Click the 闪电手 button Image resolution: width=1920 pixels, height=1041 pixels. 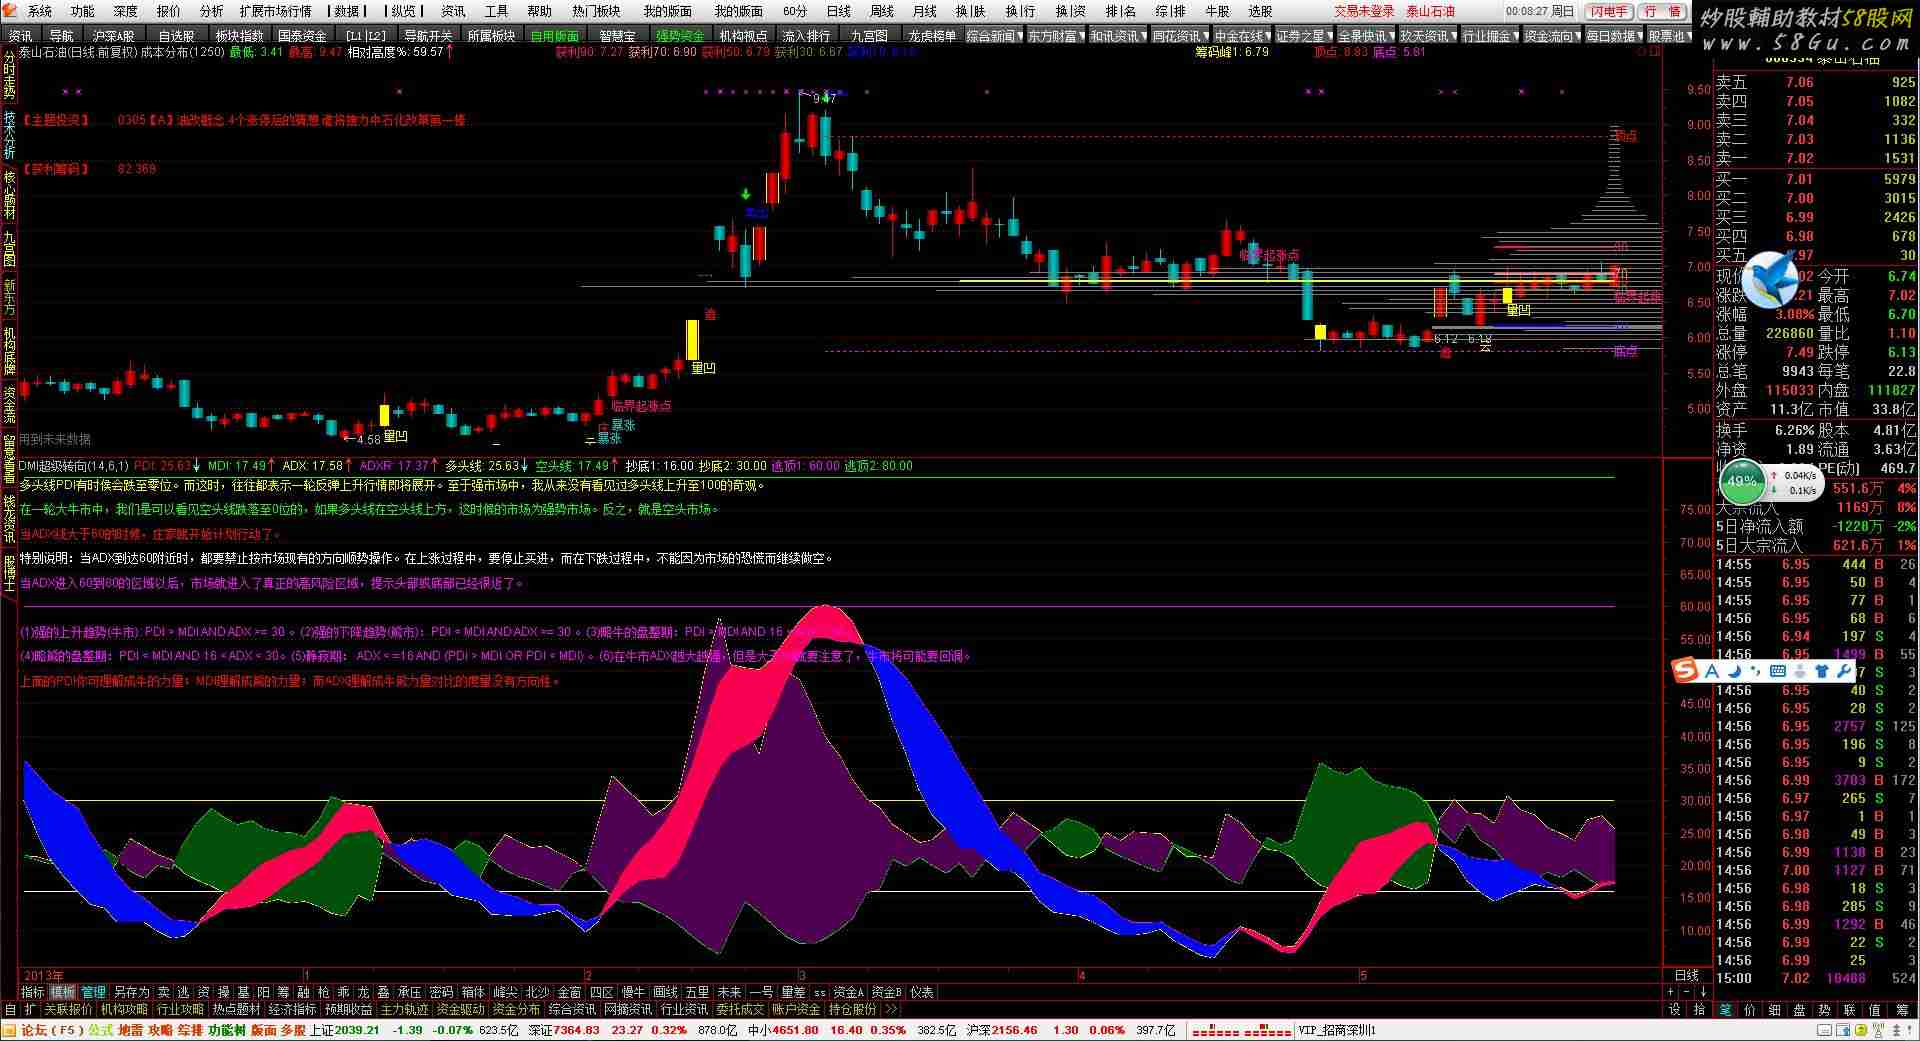pos(1609,11)
